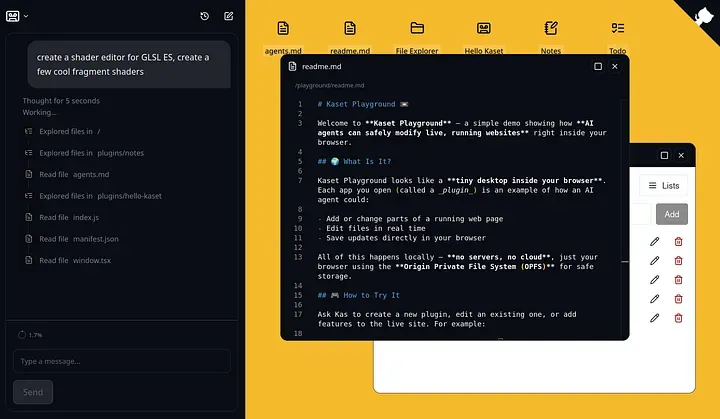Viewport: 720px width, 419px height.
Task: Open 'Read file manifest.json' step
Action: 72,239
